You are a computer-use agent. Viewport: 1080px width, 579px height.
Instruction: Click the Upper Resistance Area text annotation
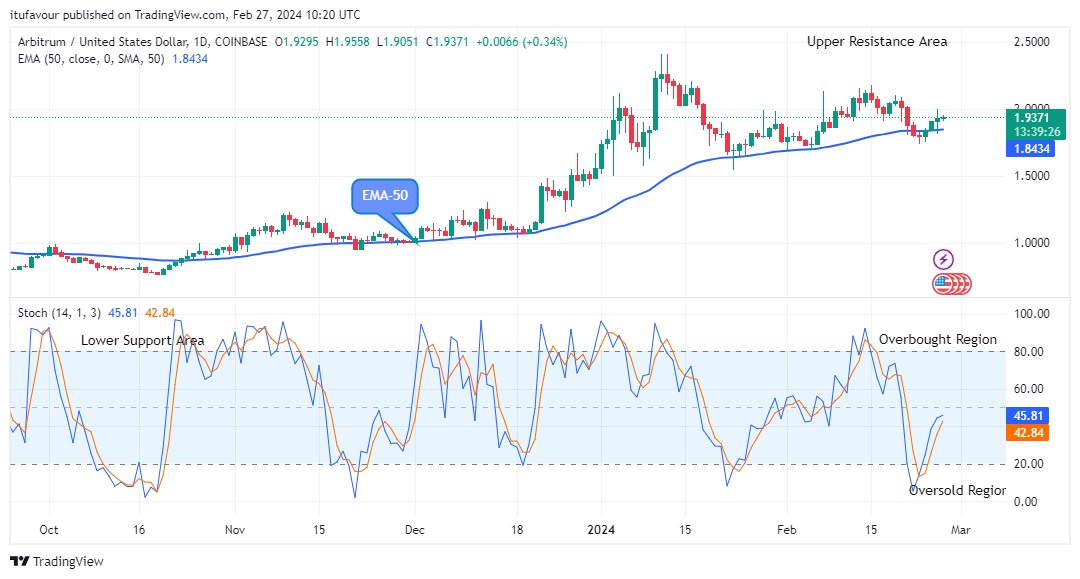877,41
